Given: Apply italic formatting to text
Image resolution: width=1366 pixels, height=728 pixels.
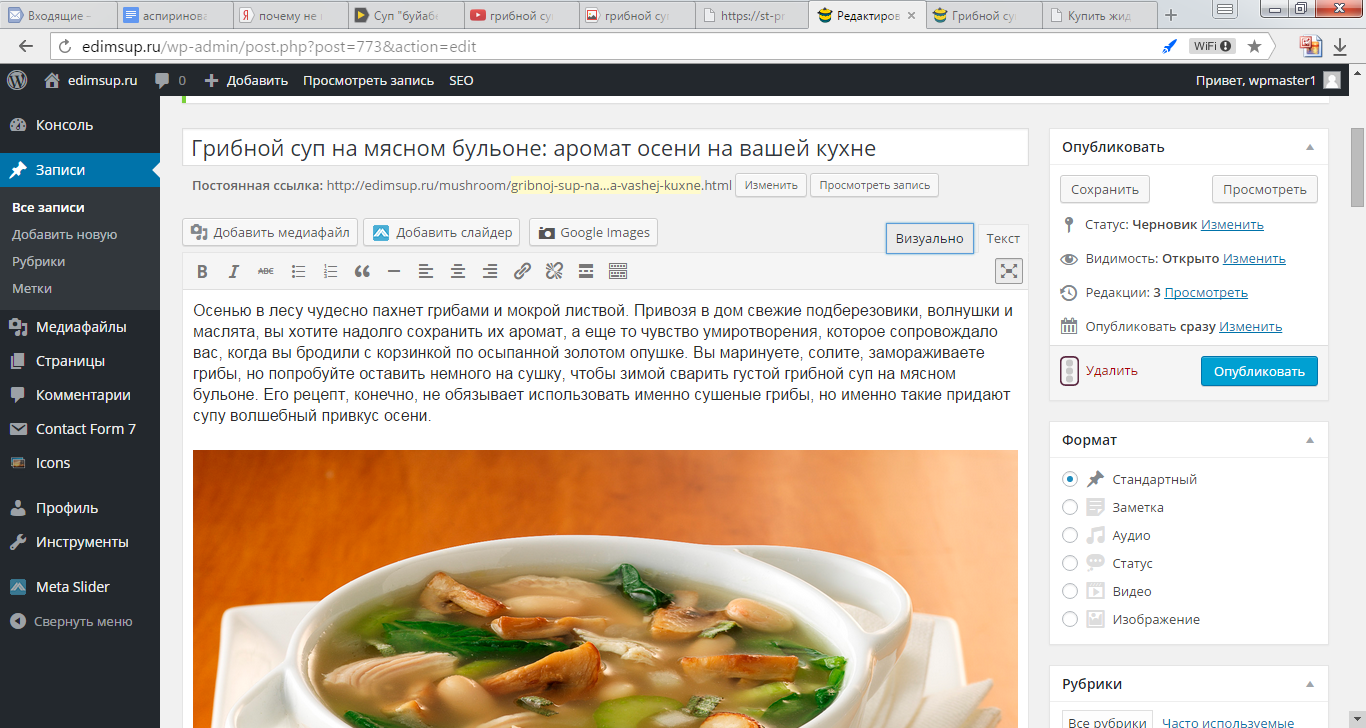Looking at the screenshot, I should [x=233, y=270].
